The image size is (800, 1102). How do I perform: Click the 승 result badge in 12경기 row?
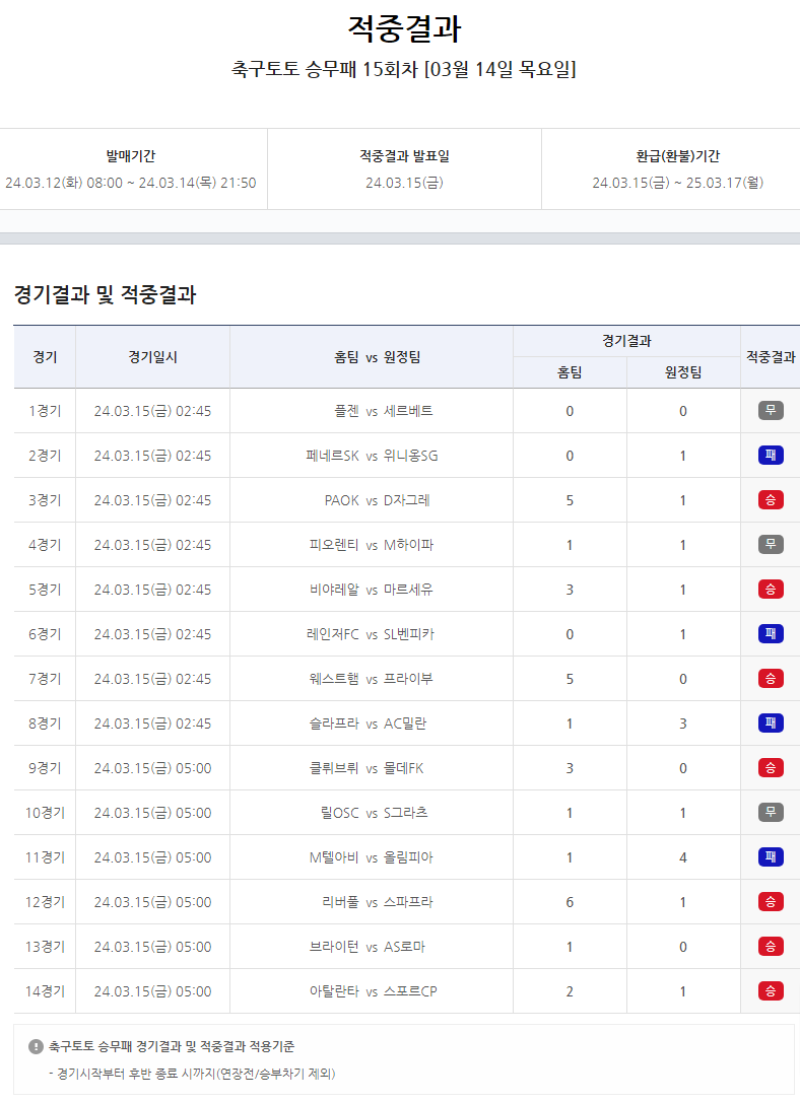pos(770,902)
